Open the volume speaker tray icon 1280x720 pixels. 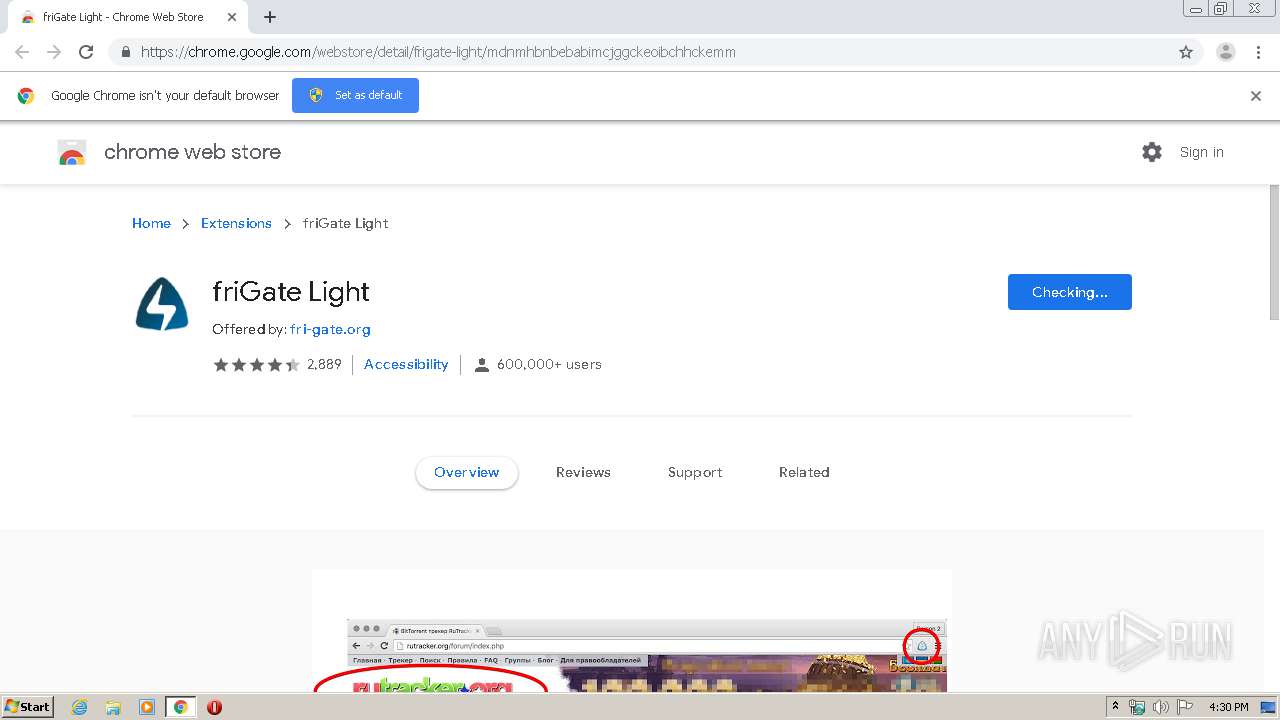1161,707
